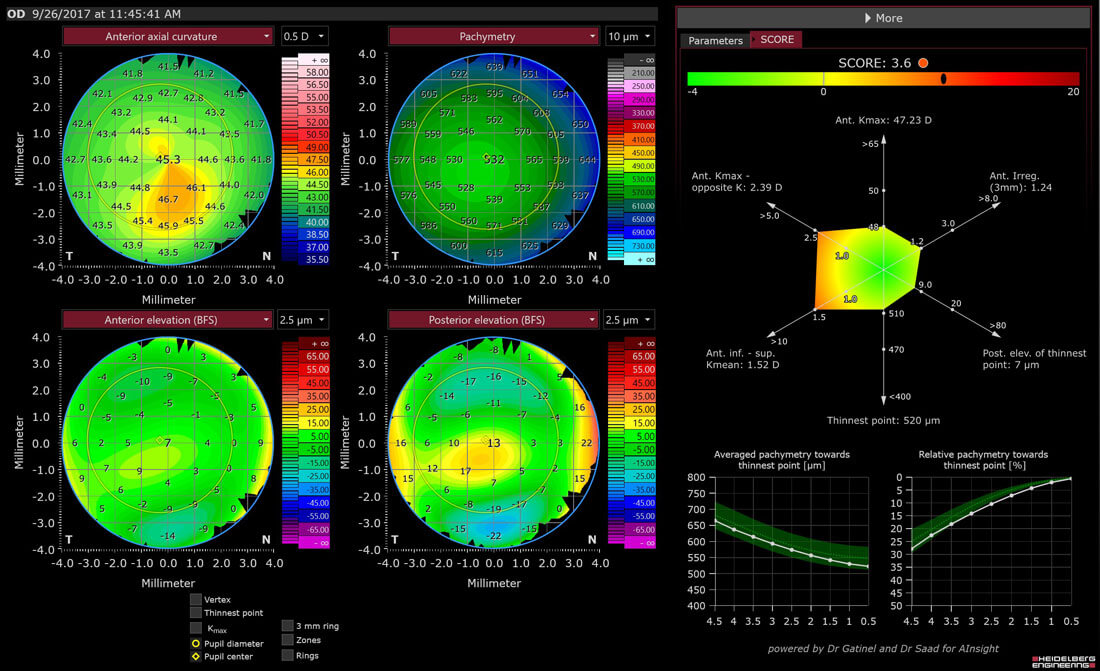Toggle the Vertex marker checkbox

[x=196, y=599]
